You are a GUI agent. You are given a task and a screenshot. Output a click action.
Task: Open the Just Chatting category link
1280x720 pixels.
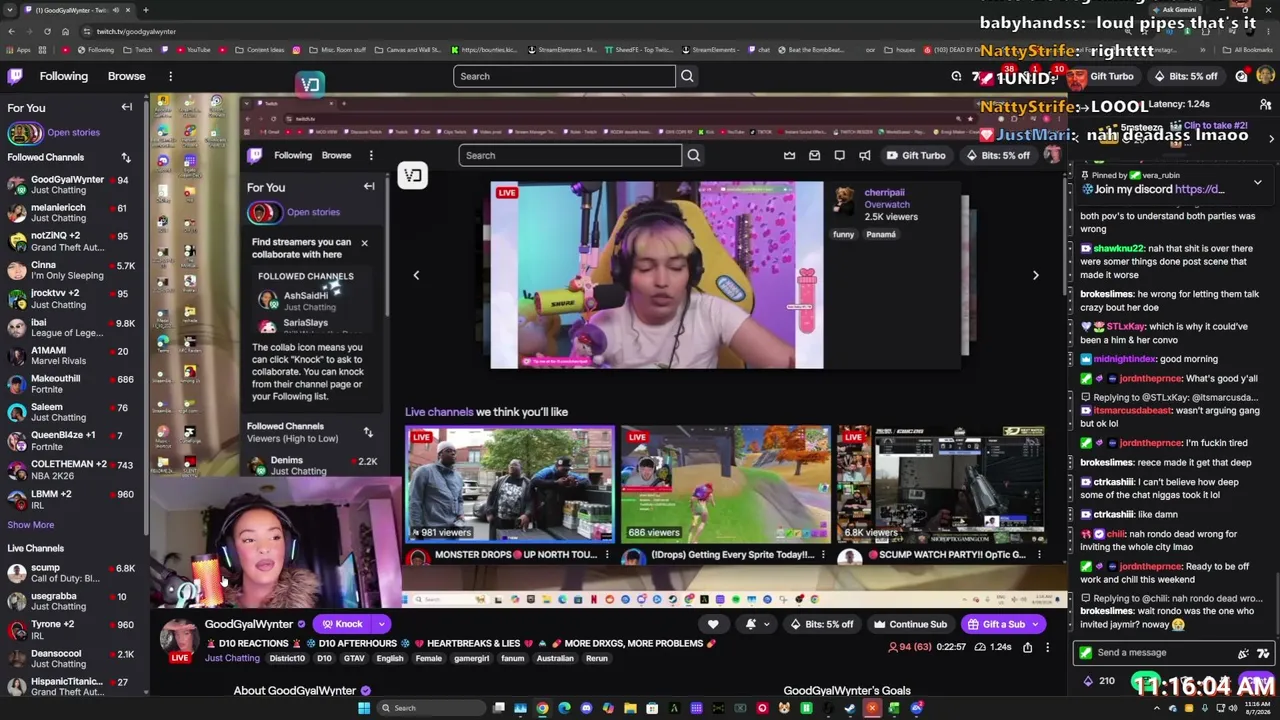[232, 658]
